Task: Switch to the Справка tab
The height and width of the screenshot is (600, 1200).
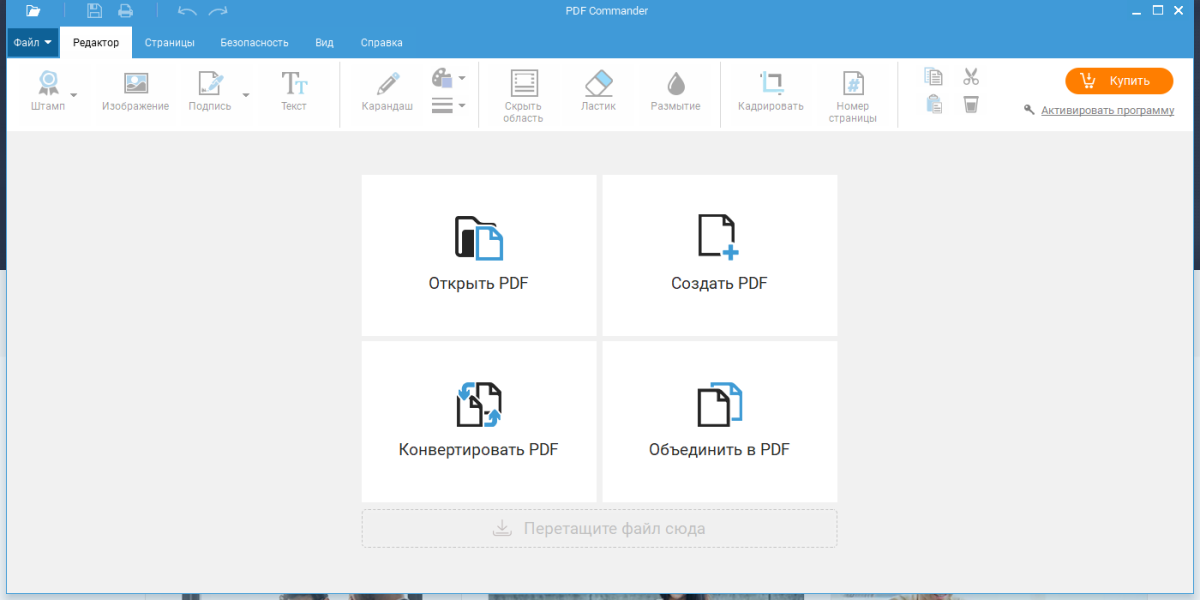Action: [x=382, y=43]
